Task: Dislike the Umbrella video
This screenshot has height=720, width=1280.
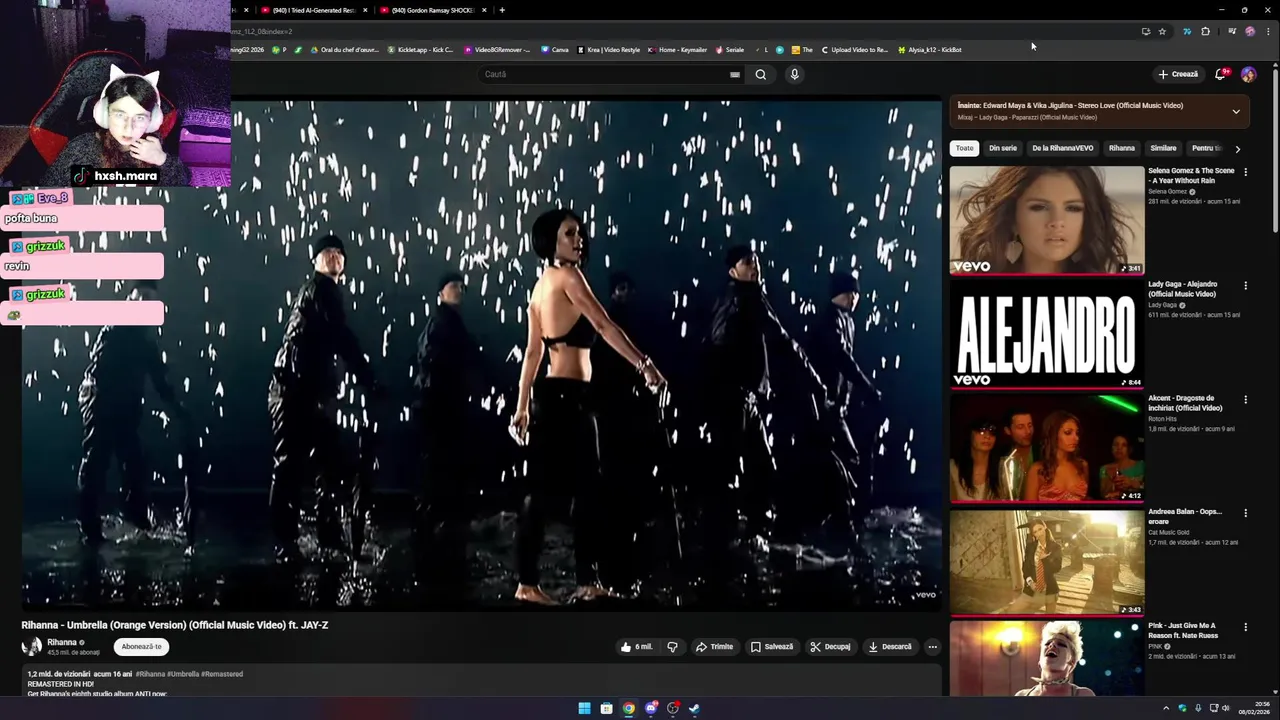Action: click(672, 647)
